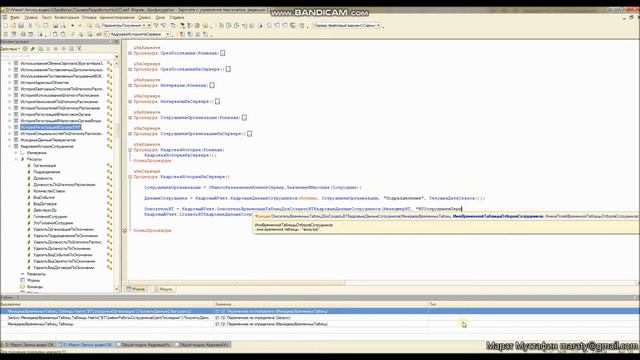Toggle folding of Процедура СотрудникиОрганизации(Команда)
Image resolution: width=640 pixels, height=360 pixels.
click(x=130, y=118)
